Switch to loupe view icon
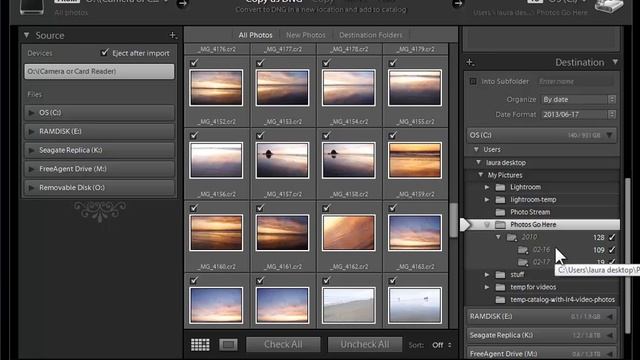Image resolution: width=640 pixels, height=360 pixels. click(228, 345)
